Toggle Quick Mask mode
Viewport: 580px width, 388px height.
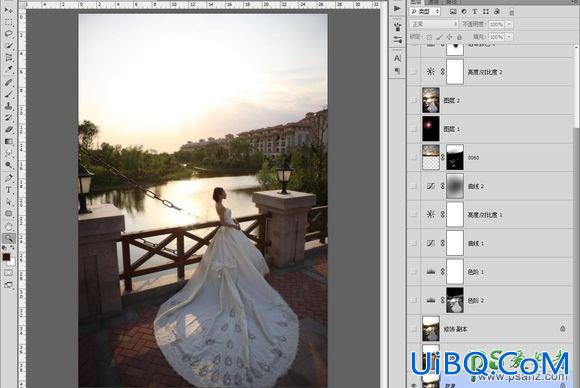[x=8, y=273]
